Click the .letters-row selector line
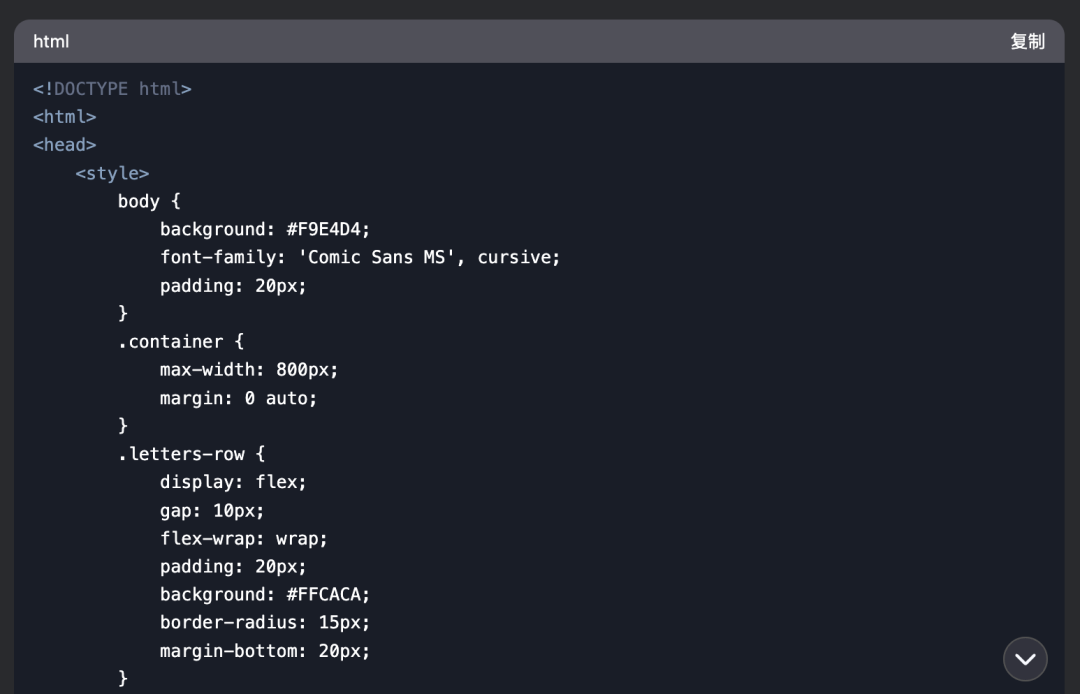1080x694 pixels. (x=191, y=454)
